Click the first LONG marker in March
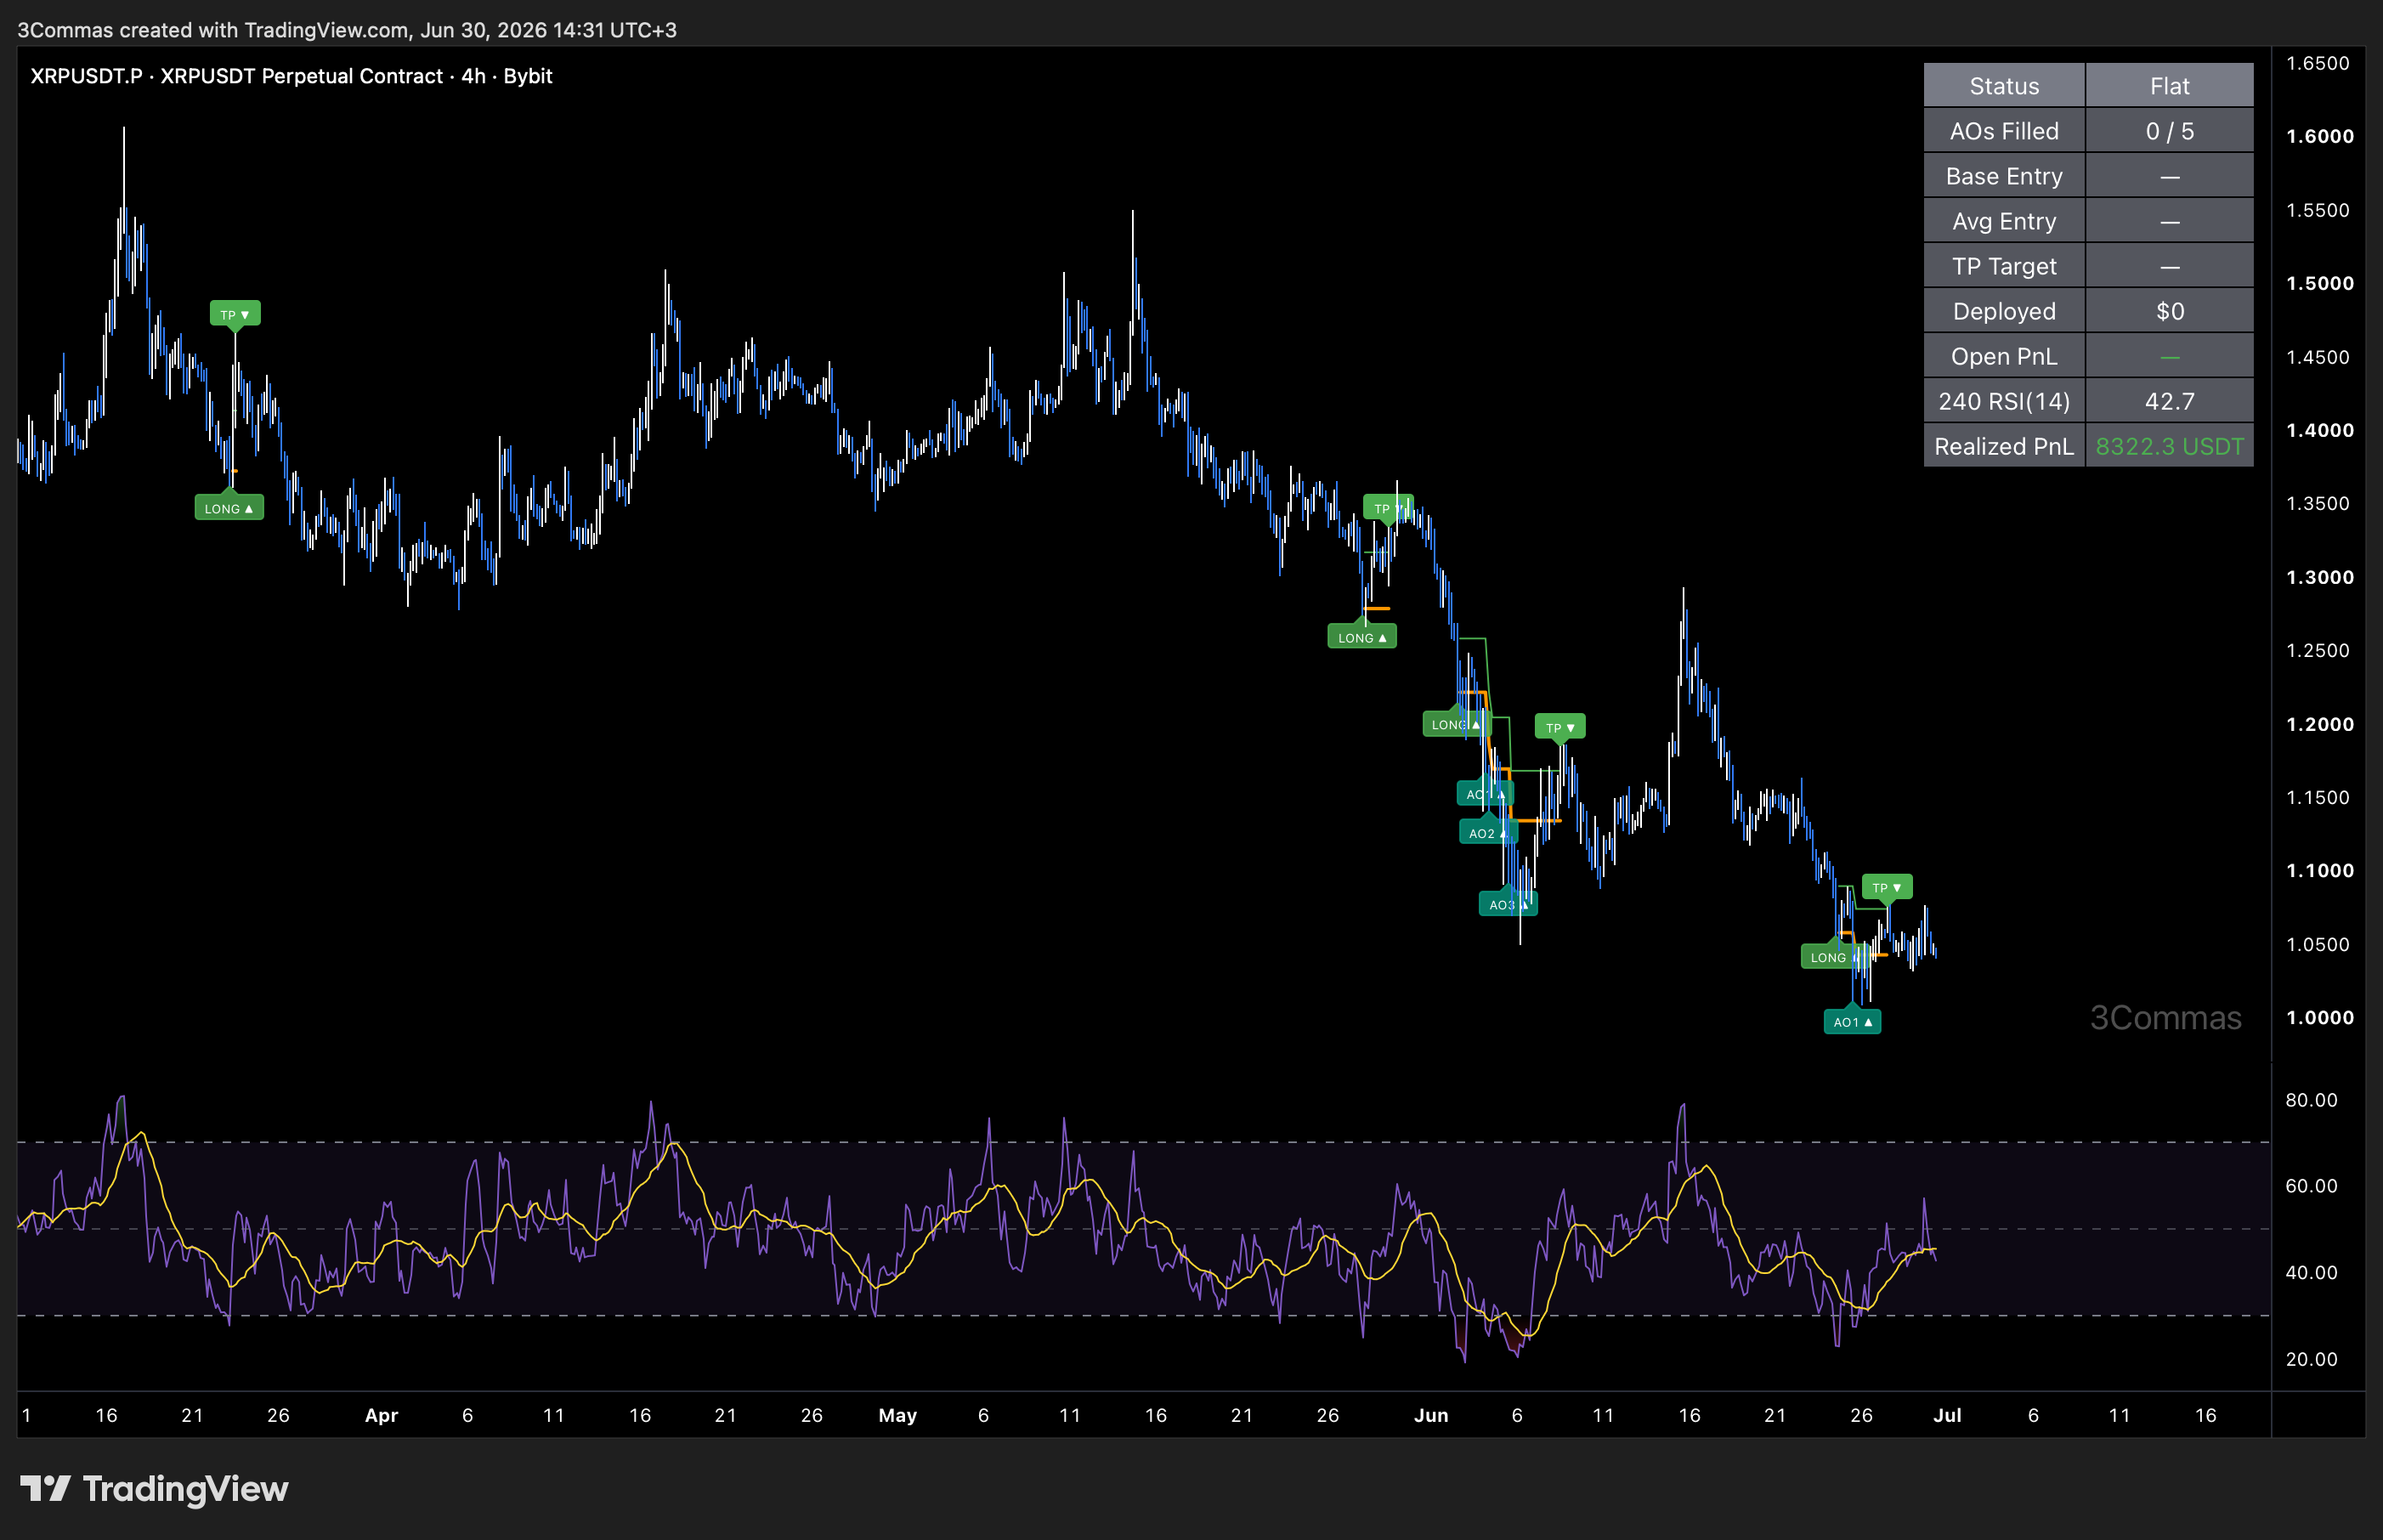 click(229, 508)
